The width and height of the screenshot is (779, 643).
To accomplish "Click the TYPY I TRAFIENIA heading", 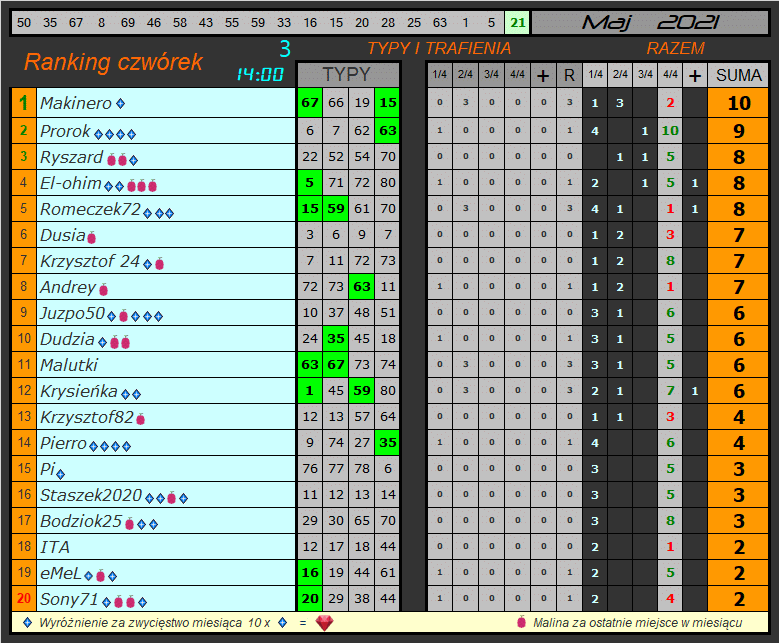I will (x=439, y=48).
